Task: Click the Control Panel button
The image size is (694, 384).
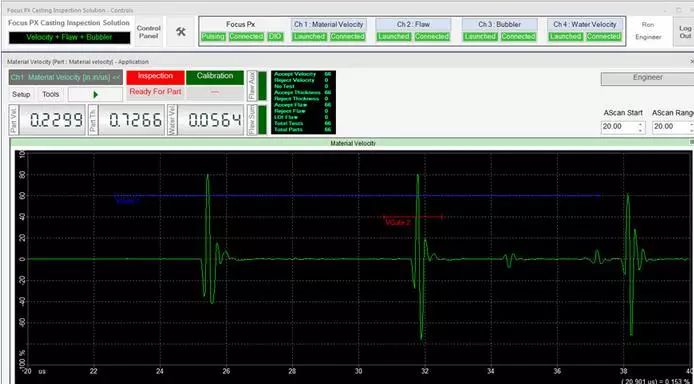Action: point(149,31)
